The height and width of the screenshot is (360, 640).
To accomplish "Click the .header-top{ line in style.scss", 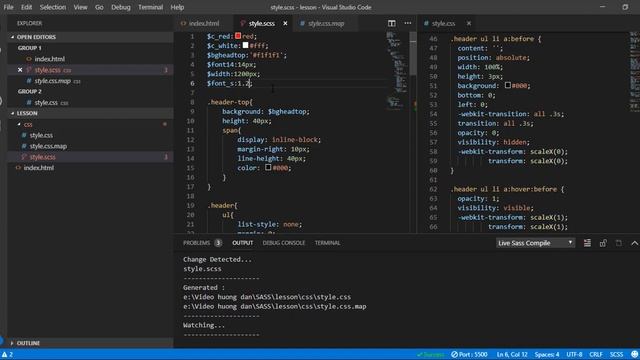I will click(230, 102).
